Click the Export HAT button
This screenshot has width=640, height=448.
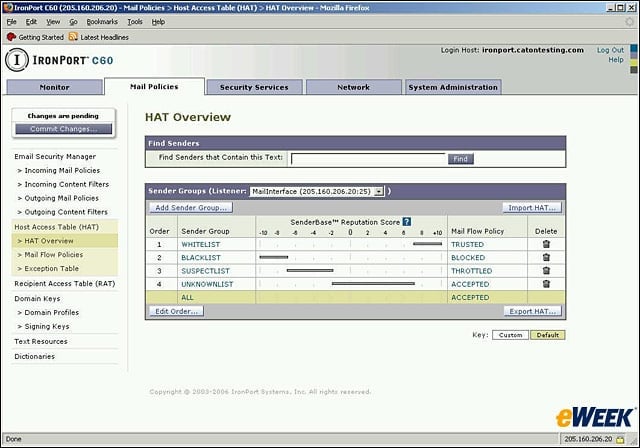point(533,311)
